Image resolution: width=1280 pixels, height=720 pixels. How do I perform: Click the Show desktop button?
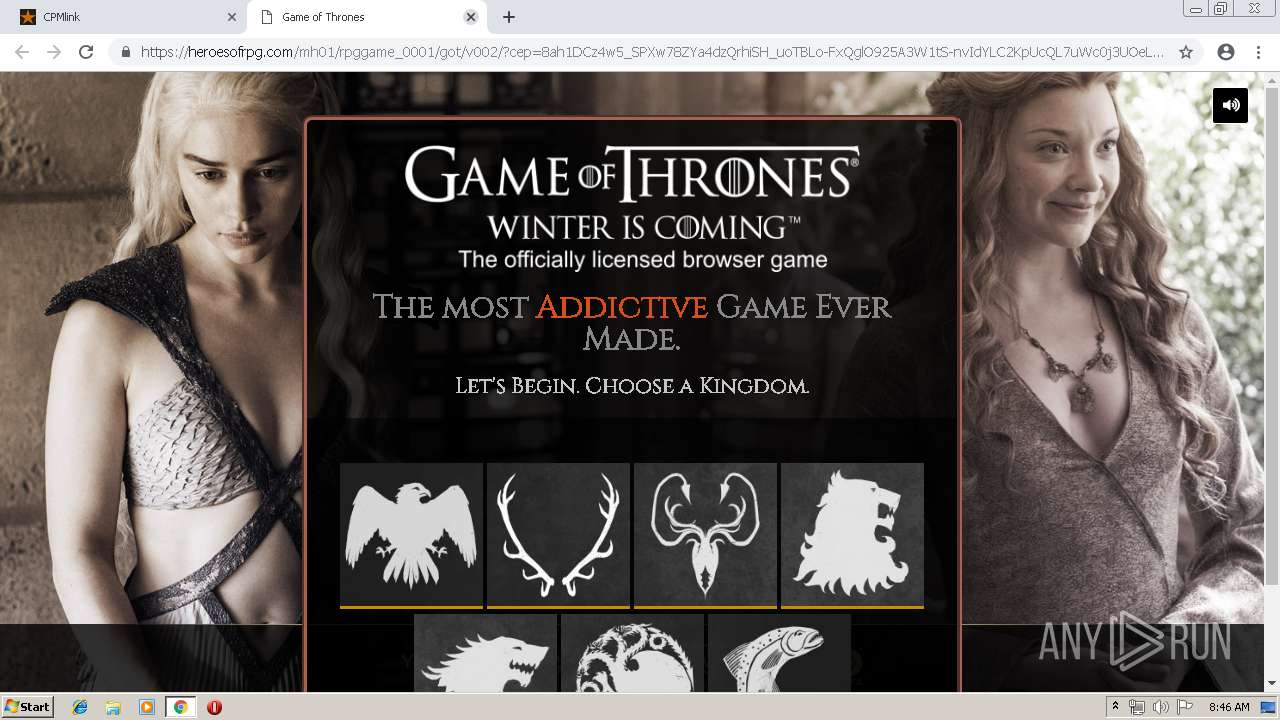1269,707
